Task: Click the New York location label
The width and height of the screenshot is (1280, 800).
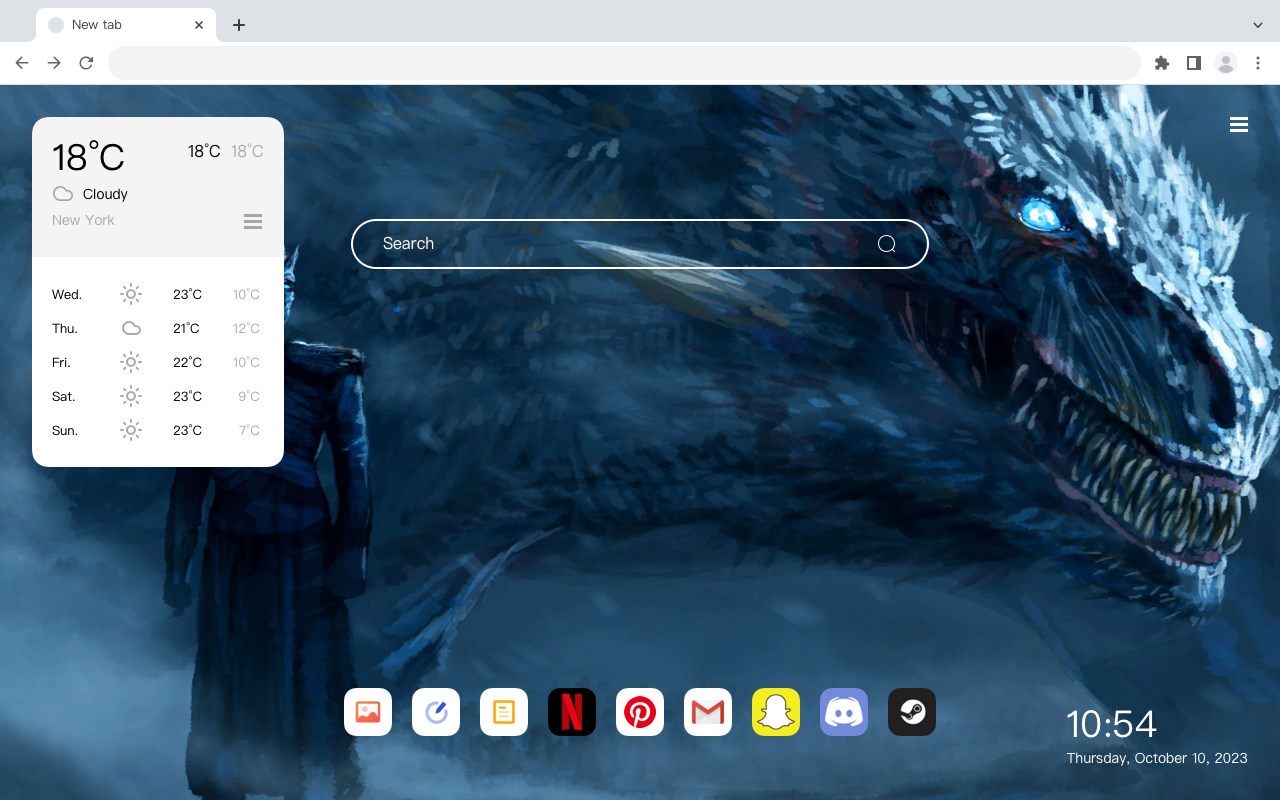Action: tap(83, 220)
